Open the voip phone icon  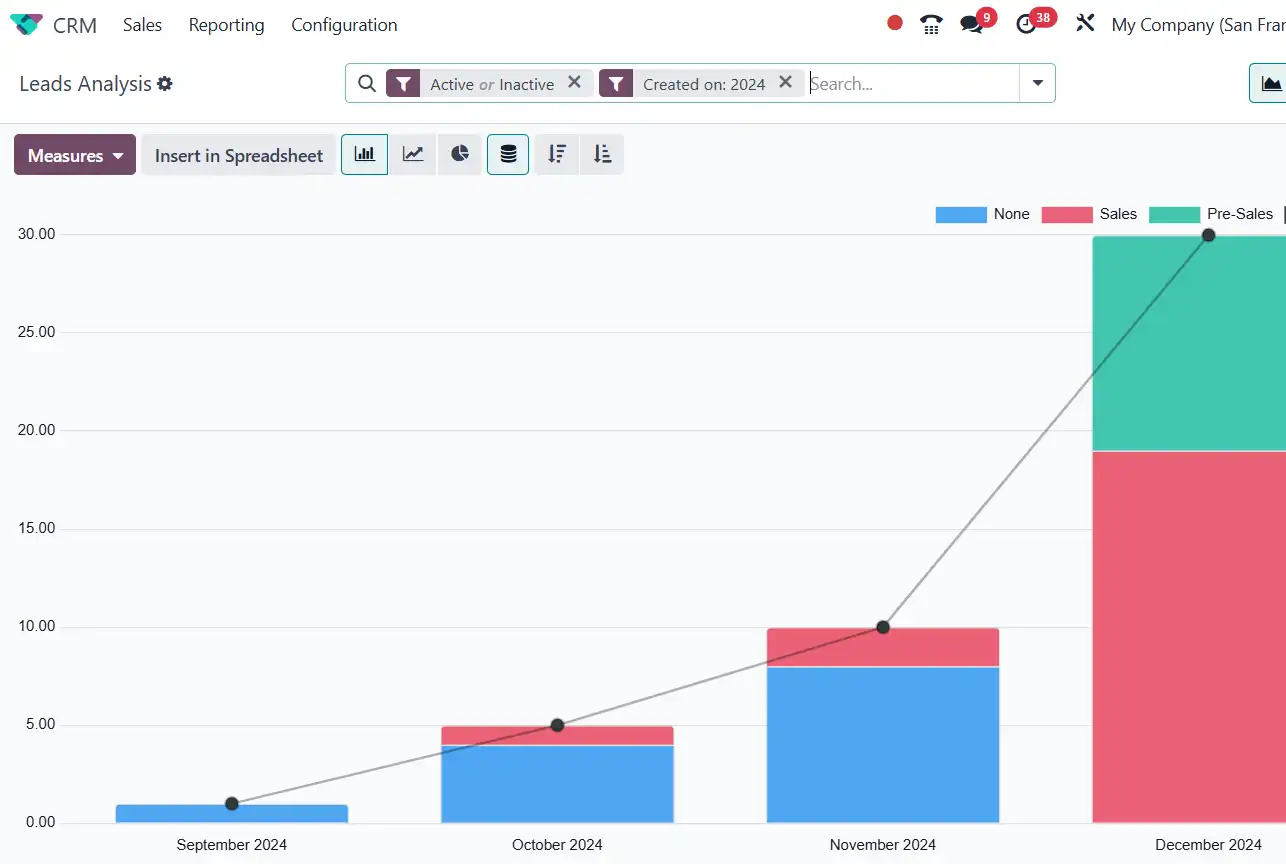pos(931,24)
